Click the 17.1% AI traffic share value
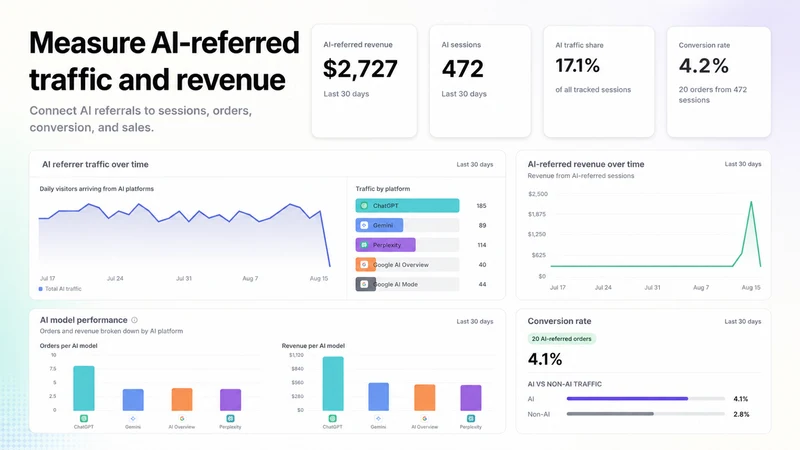The width and height of the screenshot is (800, 450). [x=578, y=65]
